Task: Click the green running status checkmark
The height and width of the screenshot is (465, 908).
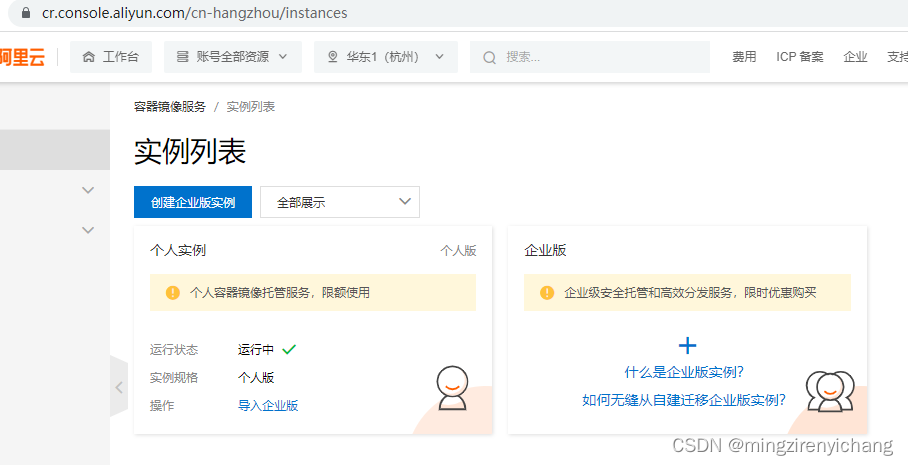Action: [289, 349]
